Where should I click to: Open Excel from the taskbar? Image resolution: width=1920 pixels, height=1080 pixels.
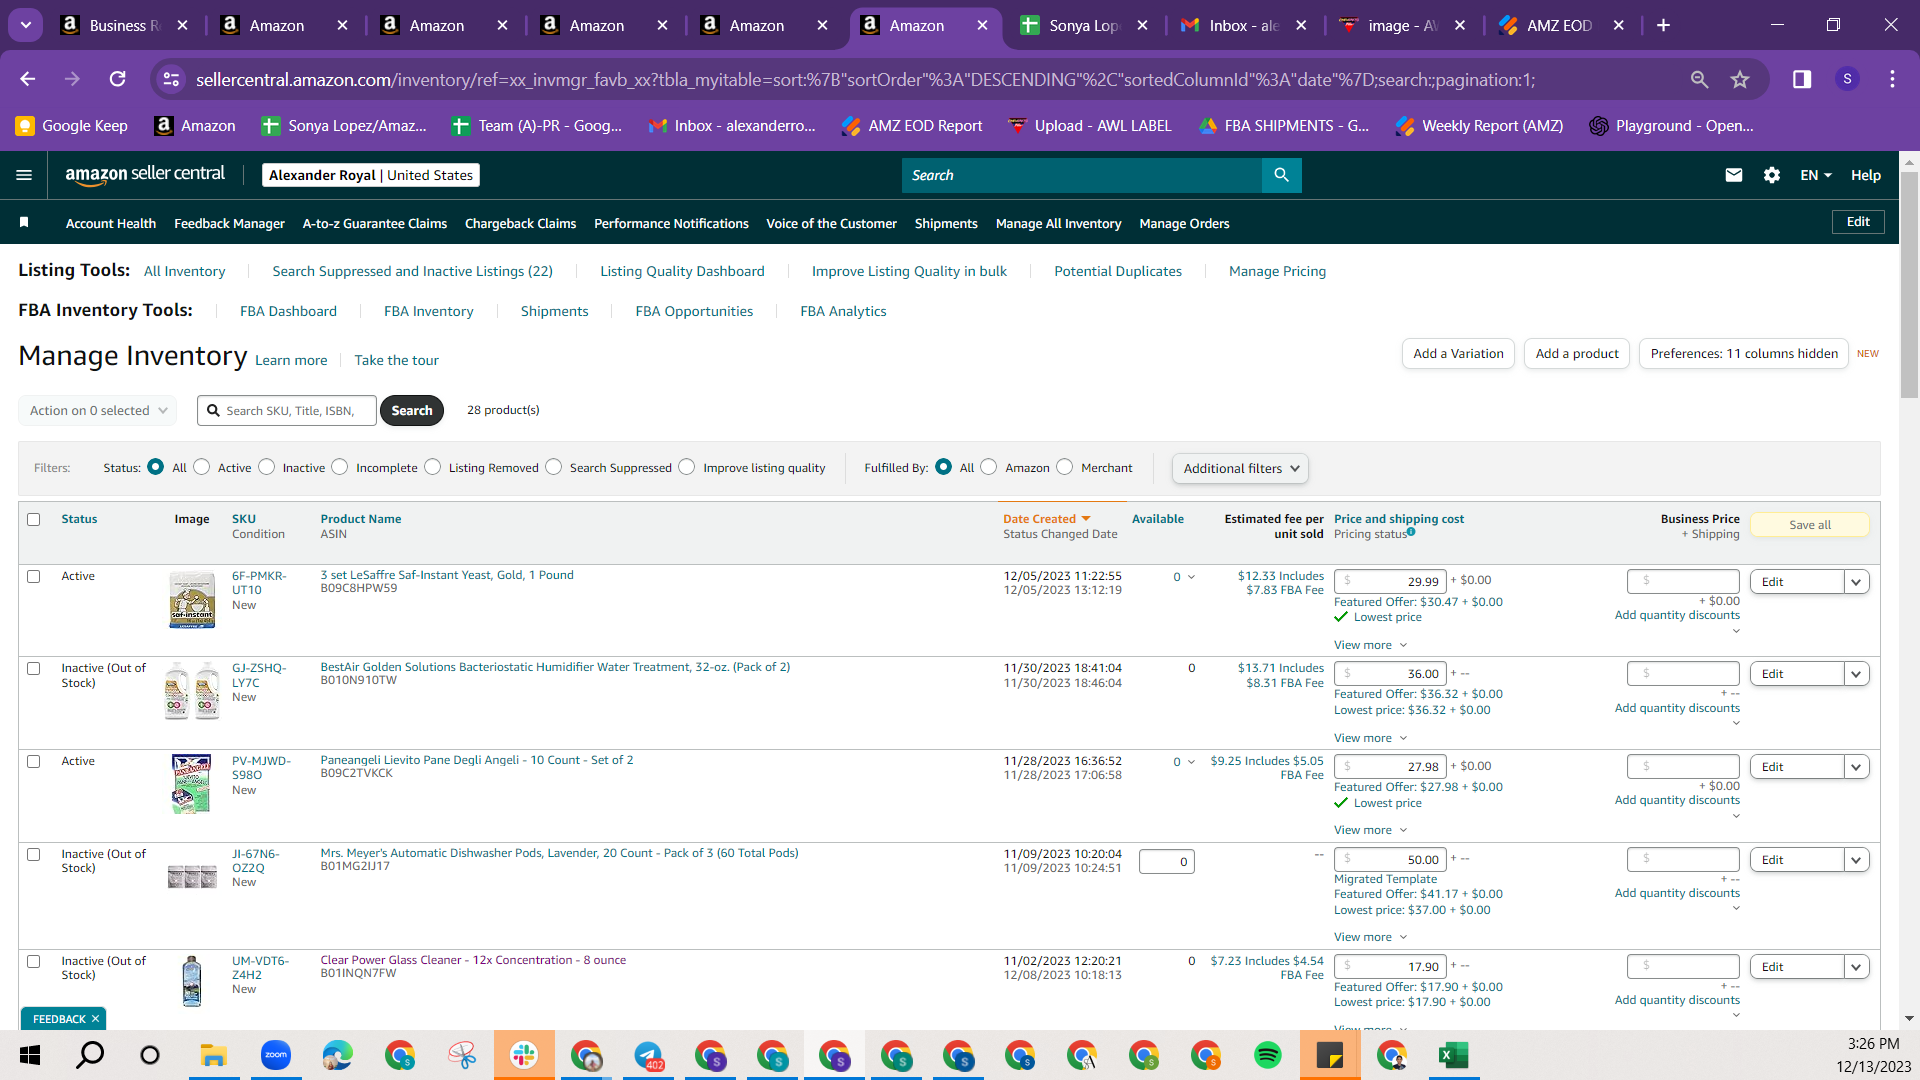click(1453, 1055)
